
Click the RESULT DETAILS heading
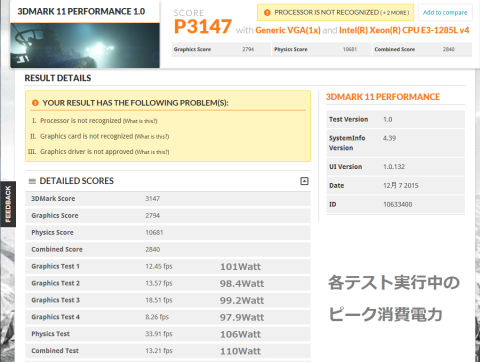coord(58,78)
